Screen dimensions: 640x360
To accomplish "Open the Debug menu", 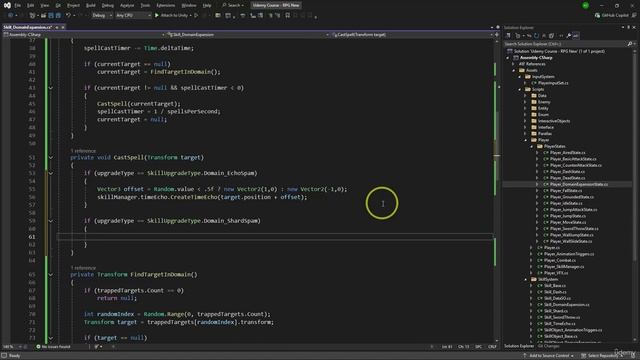I will (108, 5).
